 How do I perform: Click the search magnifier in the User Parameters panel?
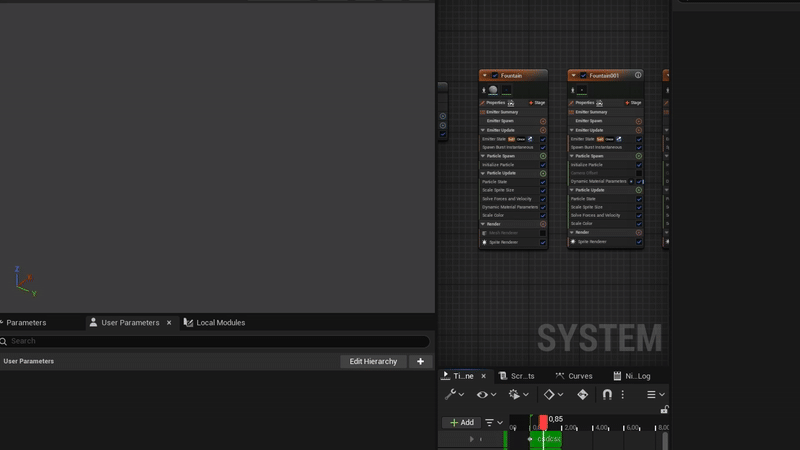(4, 341)
